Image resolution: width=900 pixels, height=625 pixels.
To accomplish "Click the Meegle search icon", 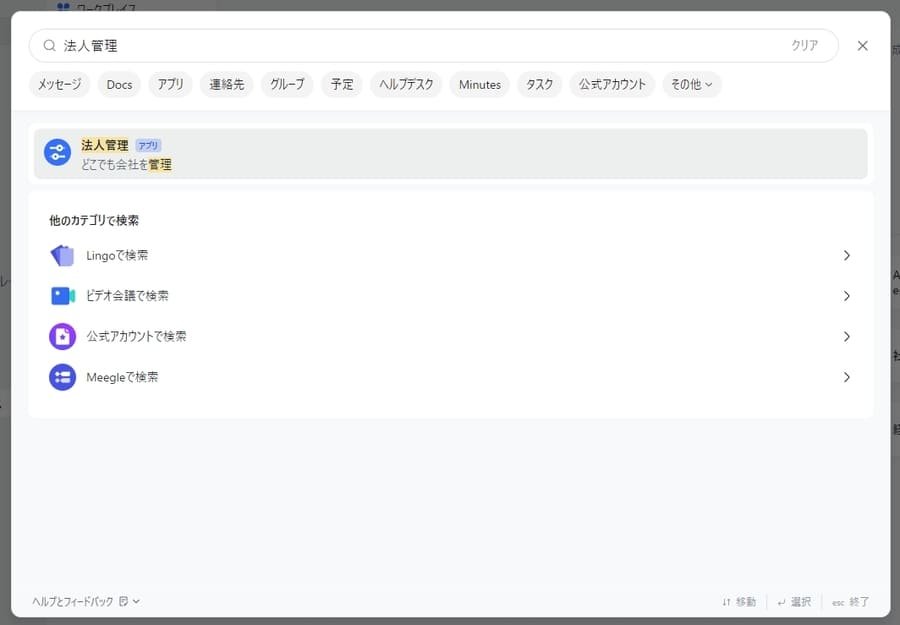I will pos(62,377).
